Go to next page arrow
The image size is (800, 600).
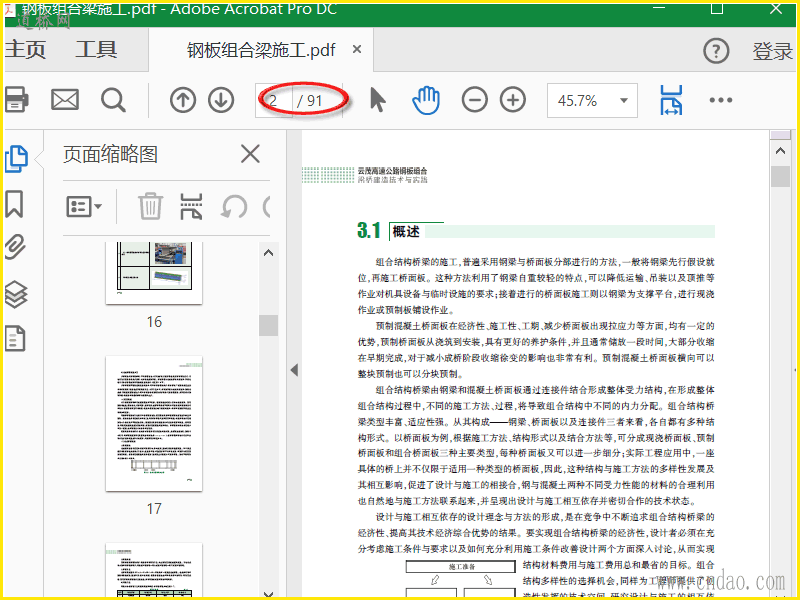pos(221,100)
